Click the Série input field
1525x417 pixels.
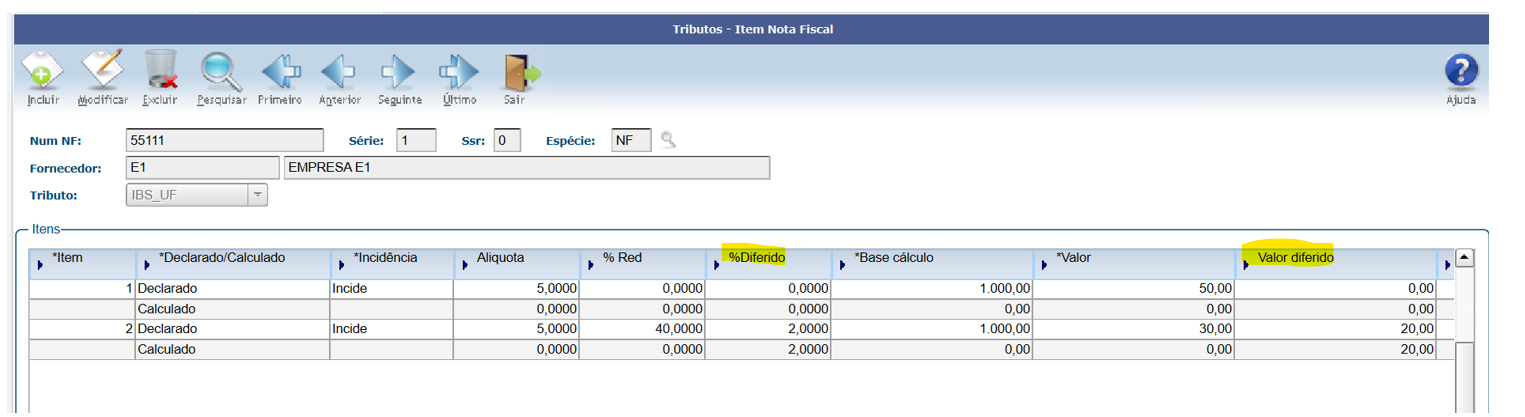(x=416, y=140)
